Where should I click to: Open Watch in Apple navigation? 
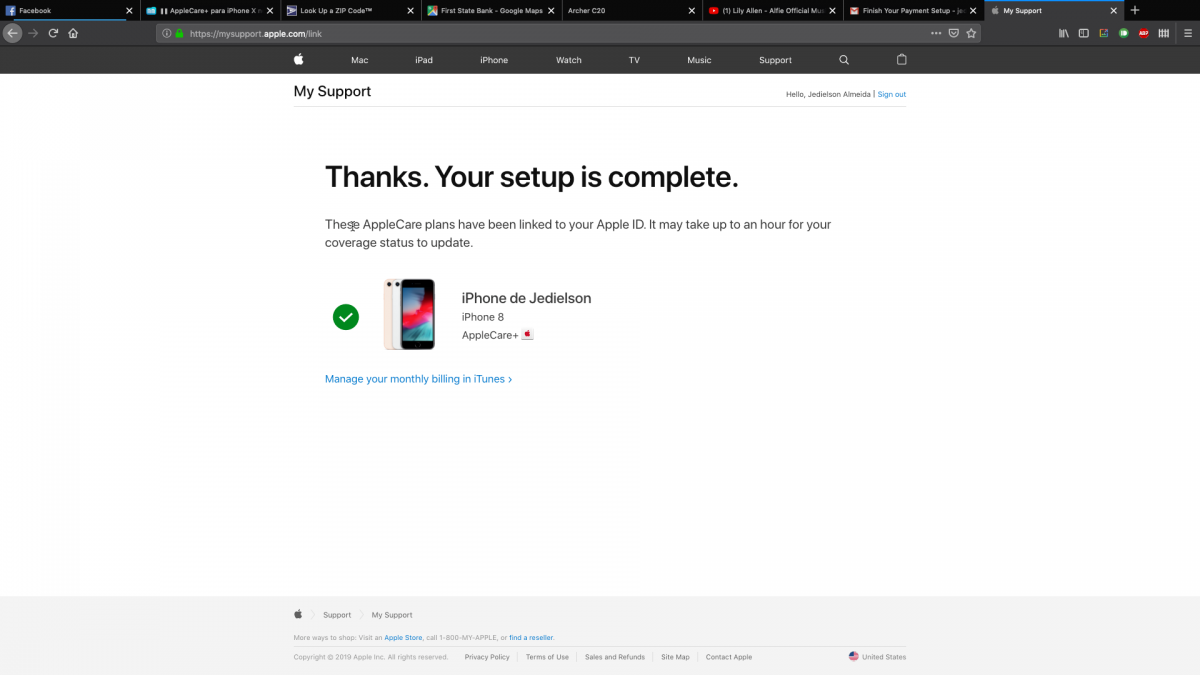[569, 60]
